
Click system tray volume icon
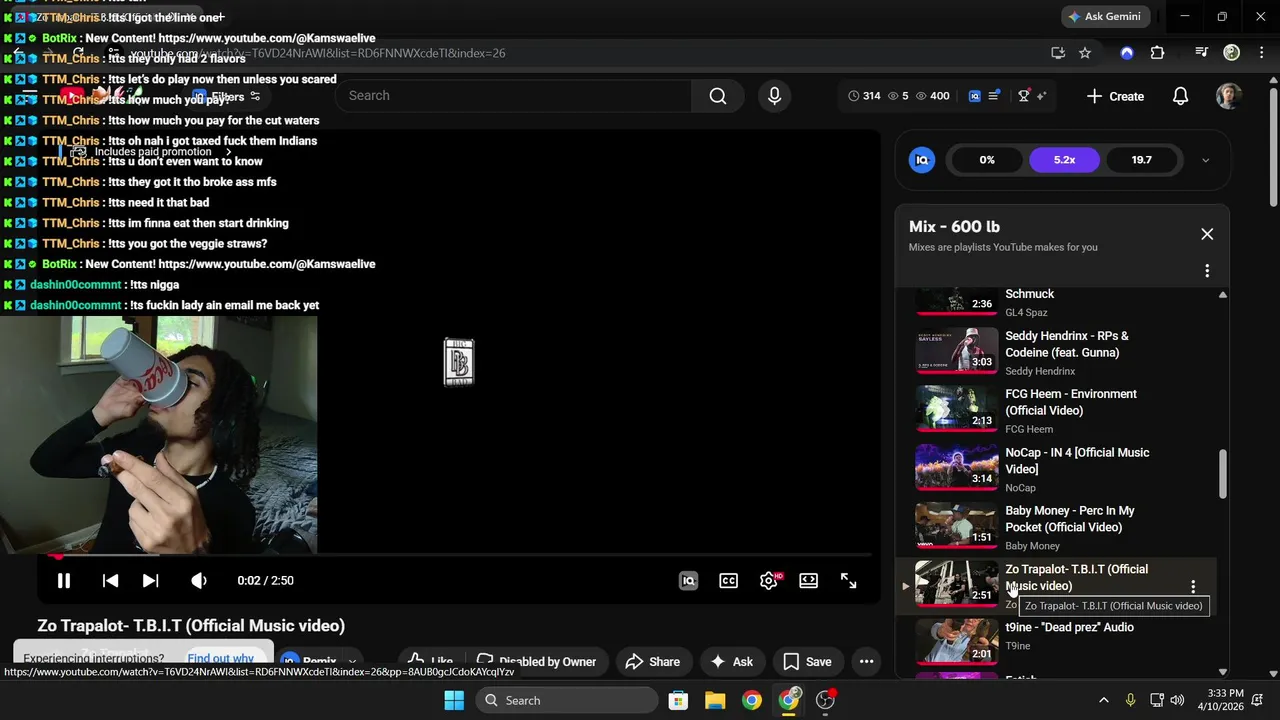click(1177, 700)
